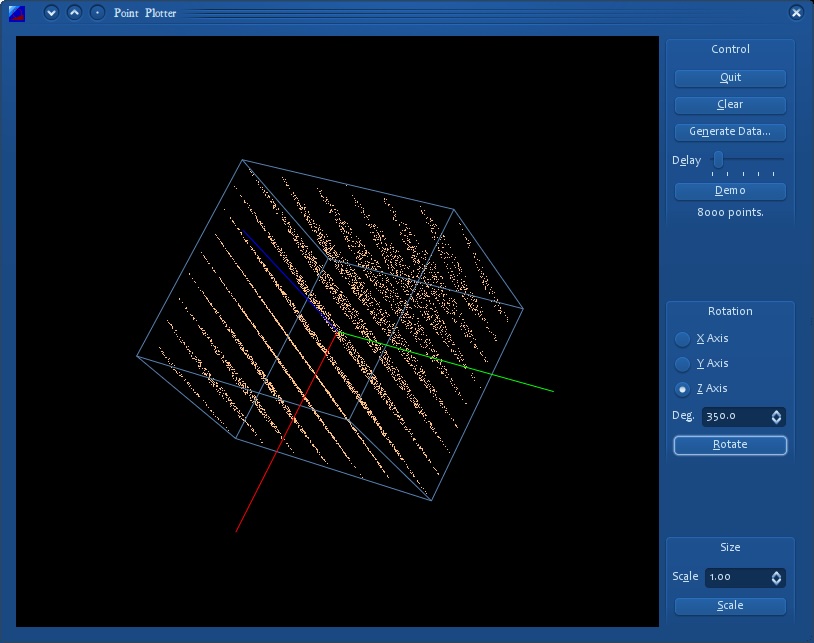Viewport: 814px width, 643px height.
Task: Click inside the Deg. input field
Action: click(x=733, y=417)
